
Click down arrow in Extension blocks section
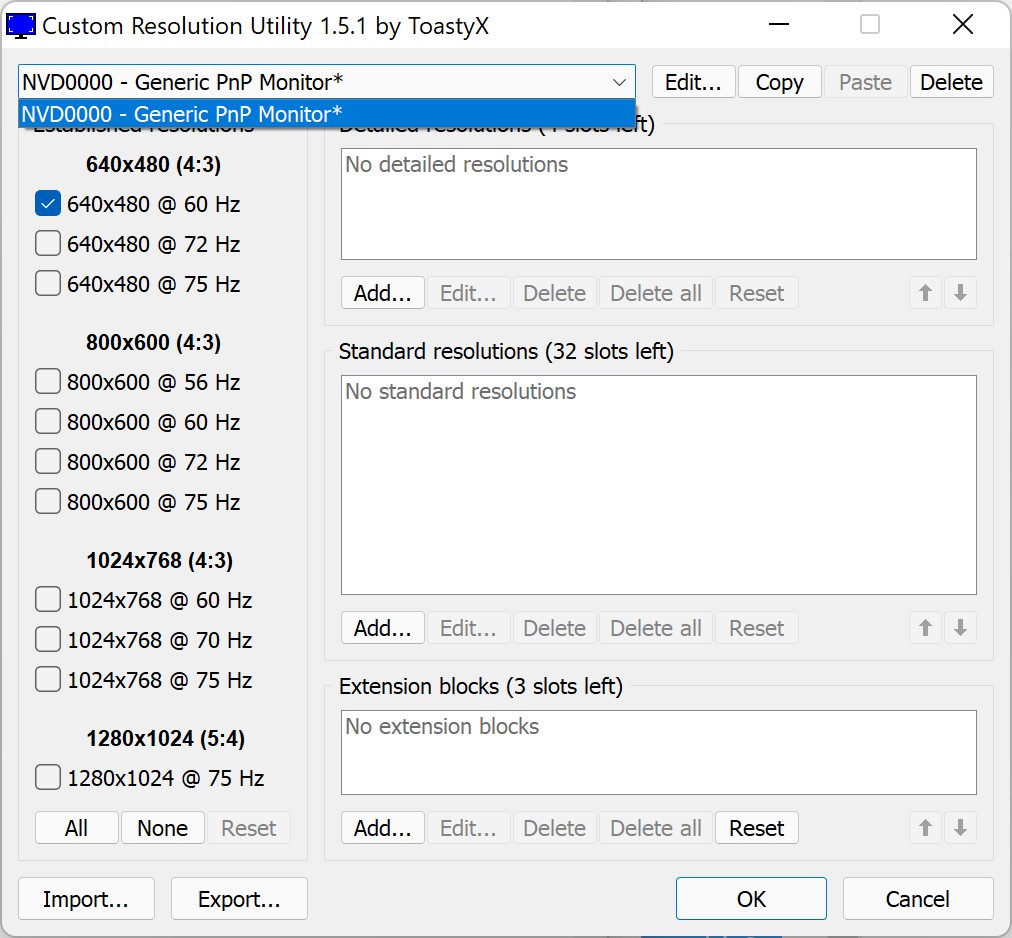960,828
